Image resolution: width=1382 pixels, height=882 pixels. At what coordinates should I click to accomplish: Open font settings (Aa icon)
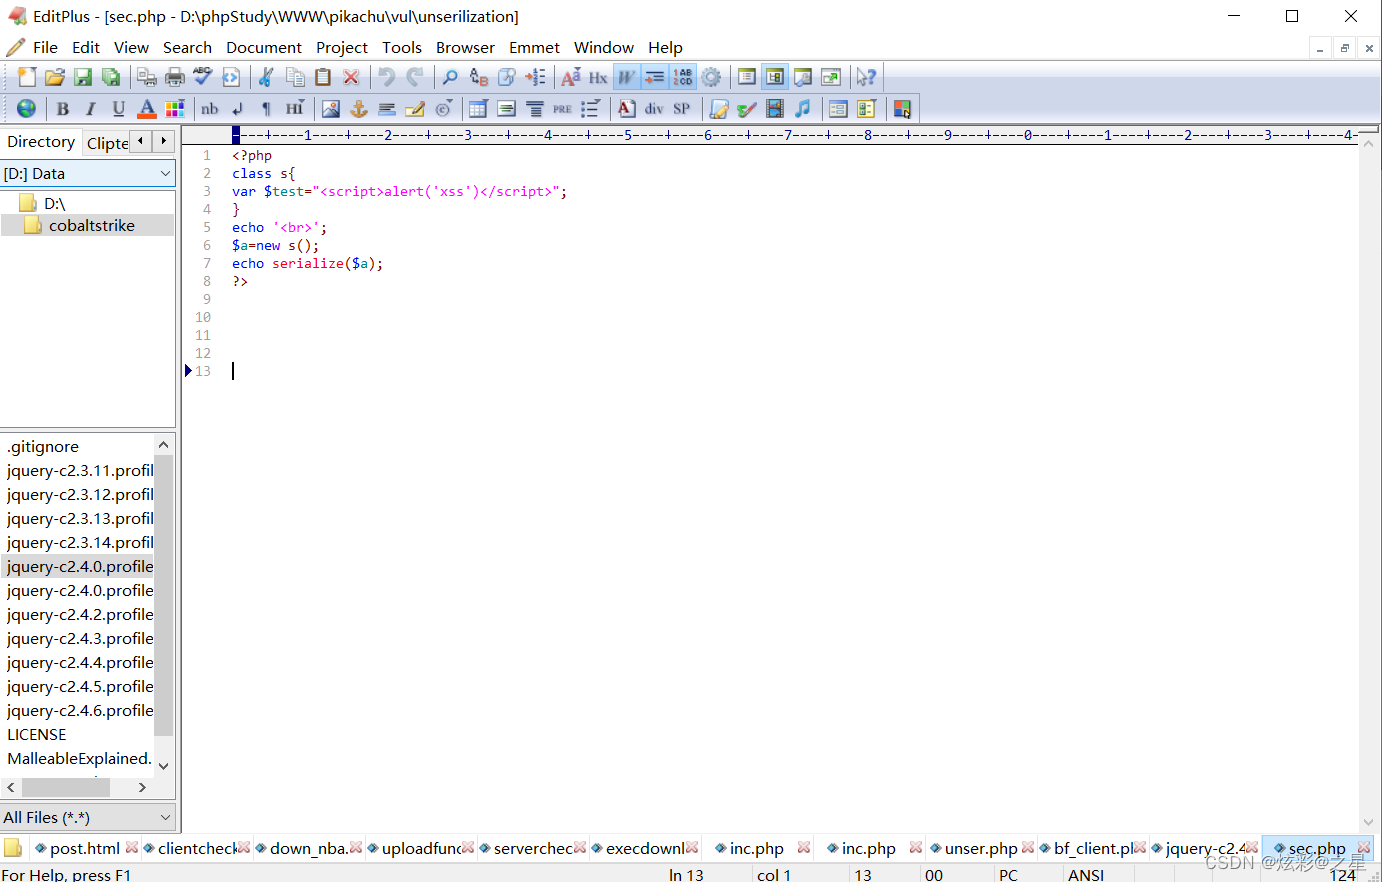point(571,77)
